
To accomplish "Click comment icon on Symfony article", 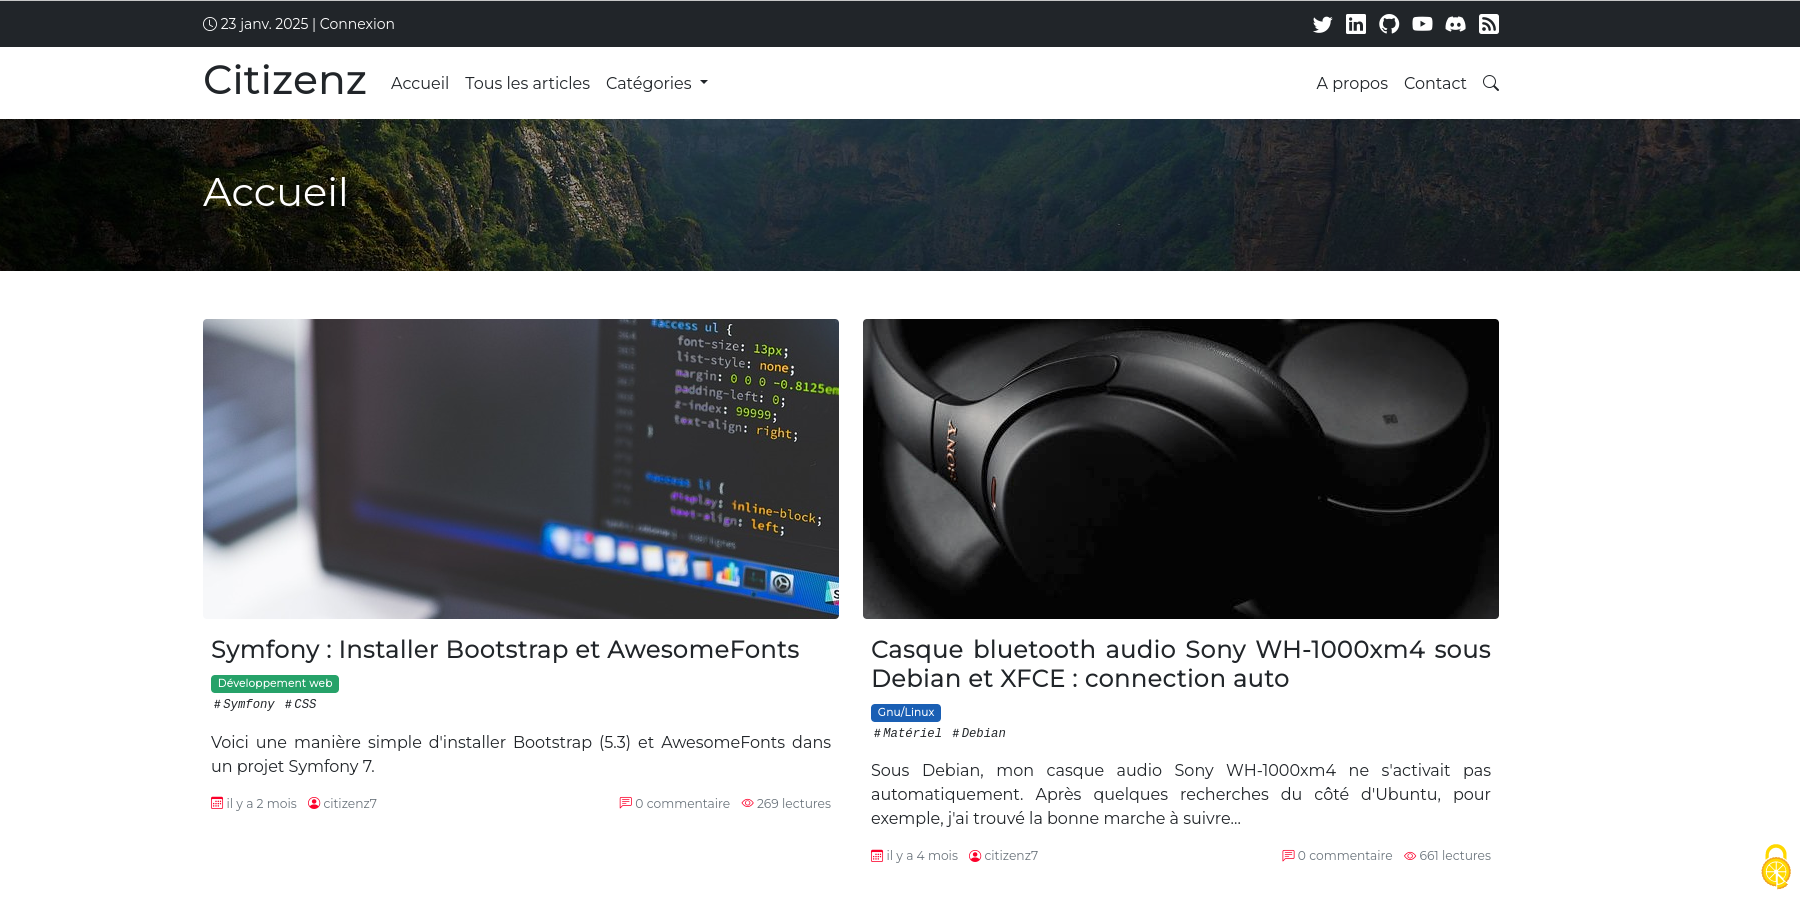I will 625,803.
